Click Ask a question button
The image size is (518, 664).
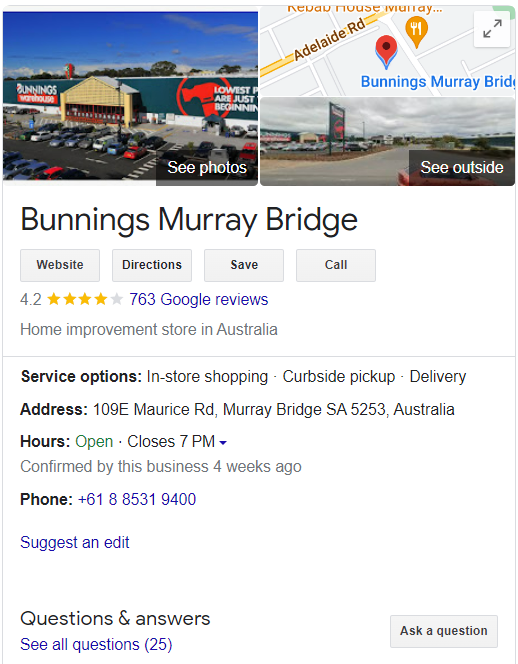pyautogui.click(x=444, y=631)
